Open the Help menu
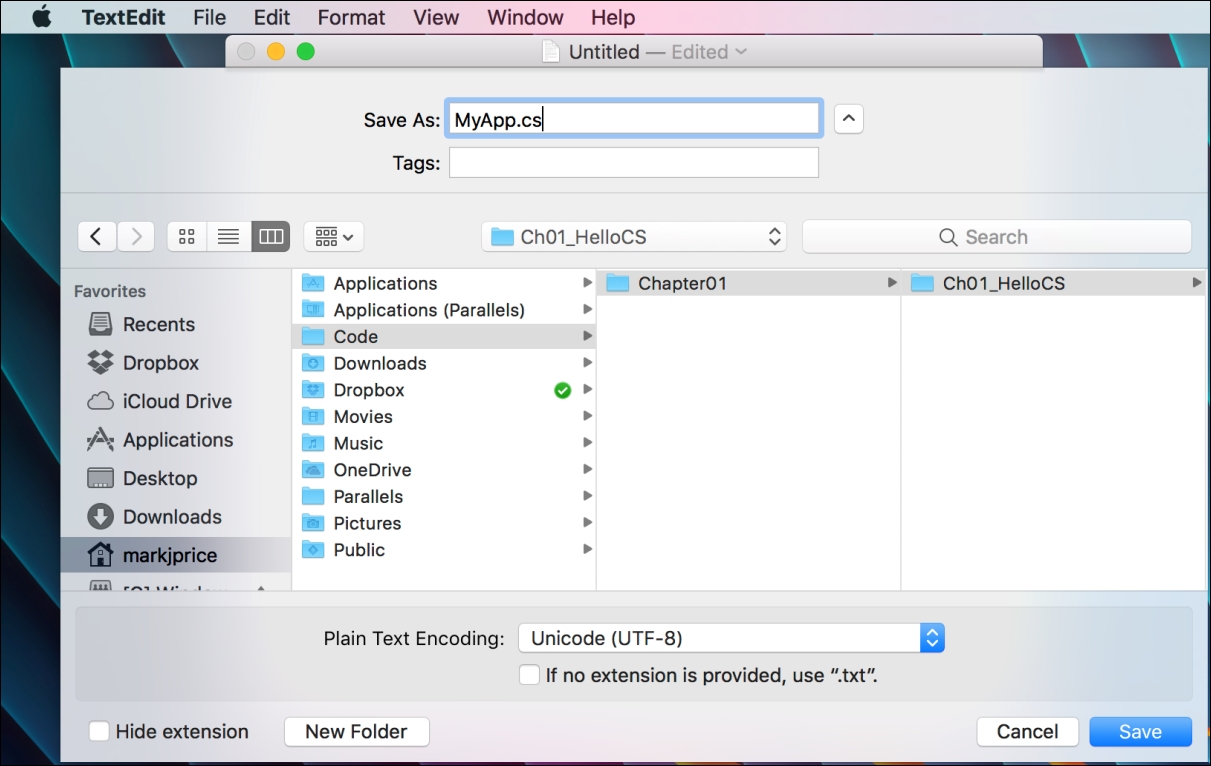 [x=613, y=17]
